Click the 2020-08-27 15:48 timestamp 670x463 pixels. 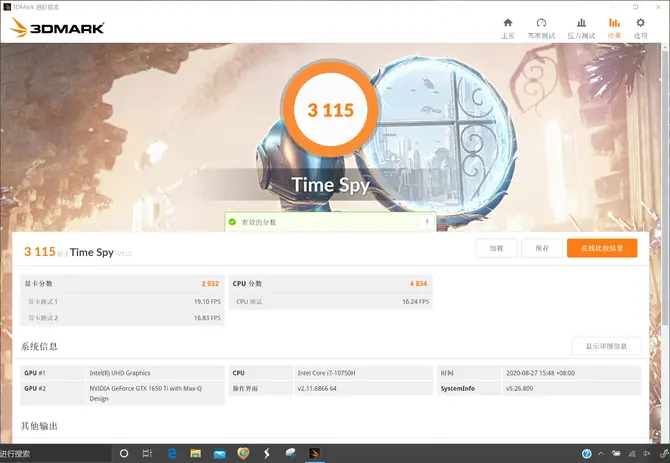[x=541, y=373]
